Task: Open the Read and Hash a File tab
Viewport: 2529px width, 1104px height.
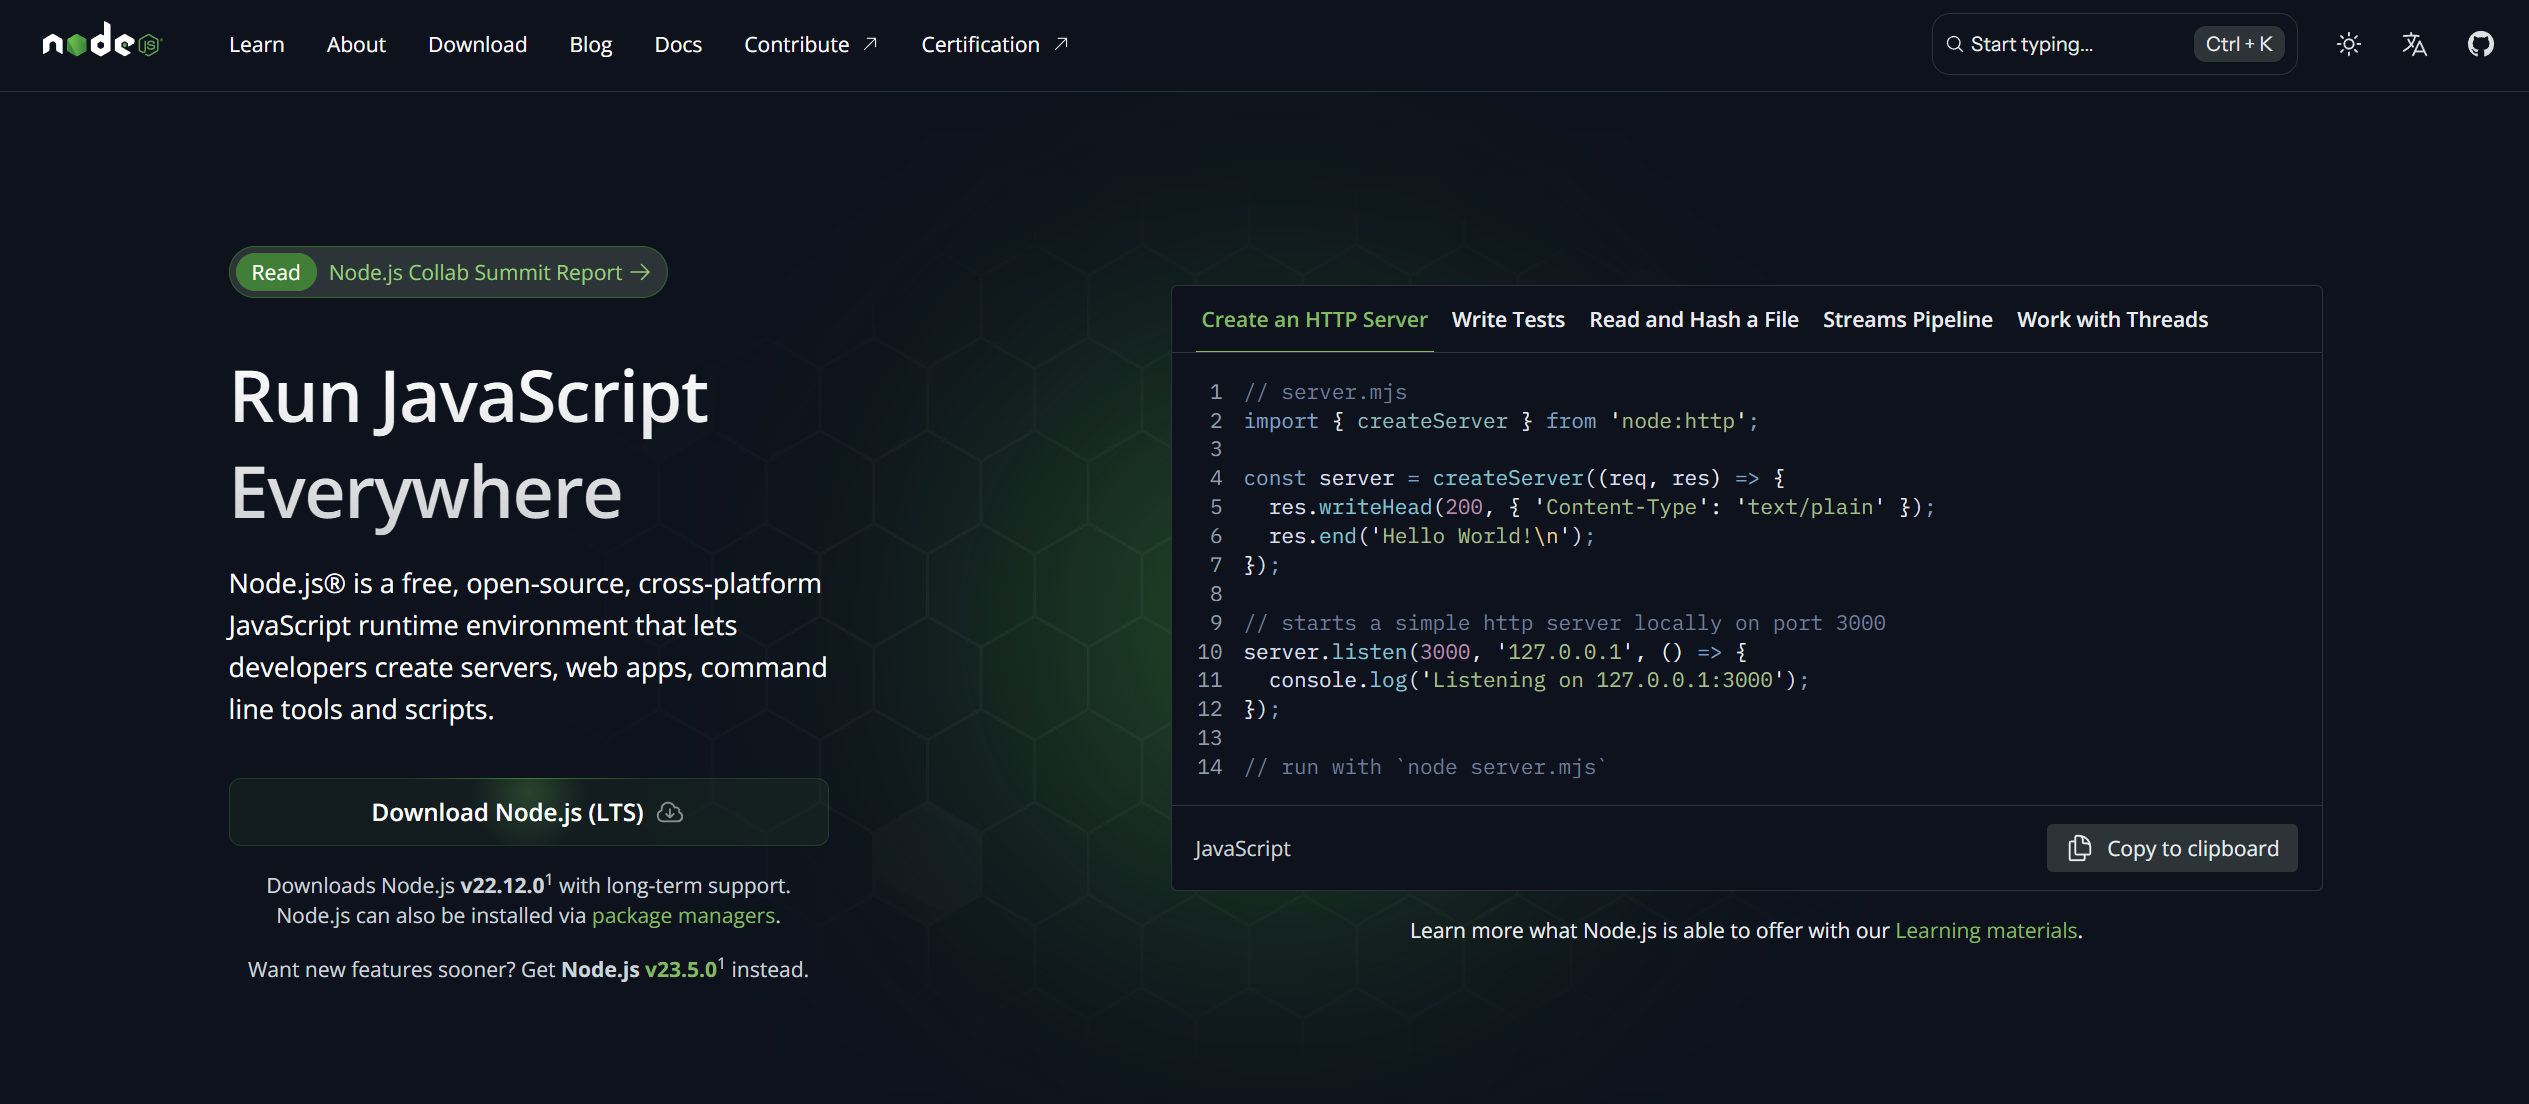Action: pyautogui.click(x=1693, y=320)
